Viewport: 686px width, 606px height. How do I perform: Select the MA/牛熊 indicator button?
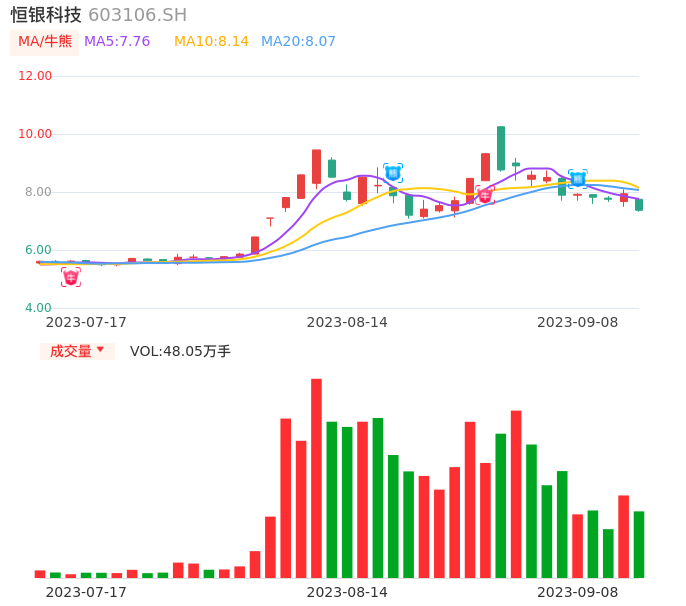point(45,42)
